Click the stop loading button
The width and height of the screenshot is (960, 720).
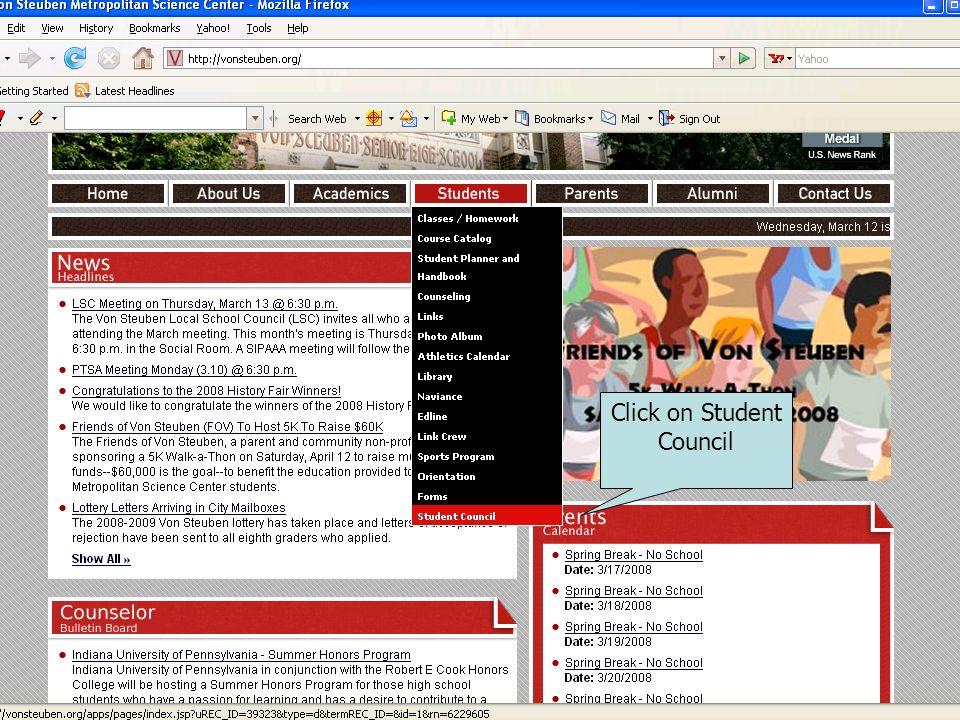109,59
